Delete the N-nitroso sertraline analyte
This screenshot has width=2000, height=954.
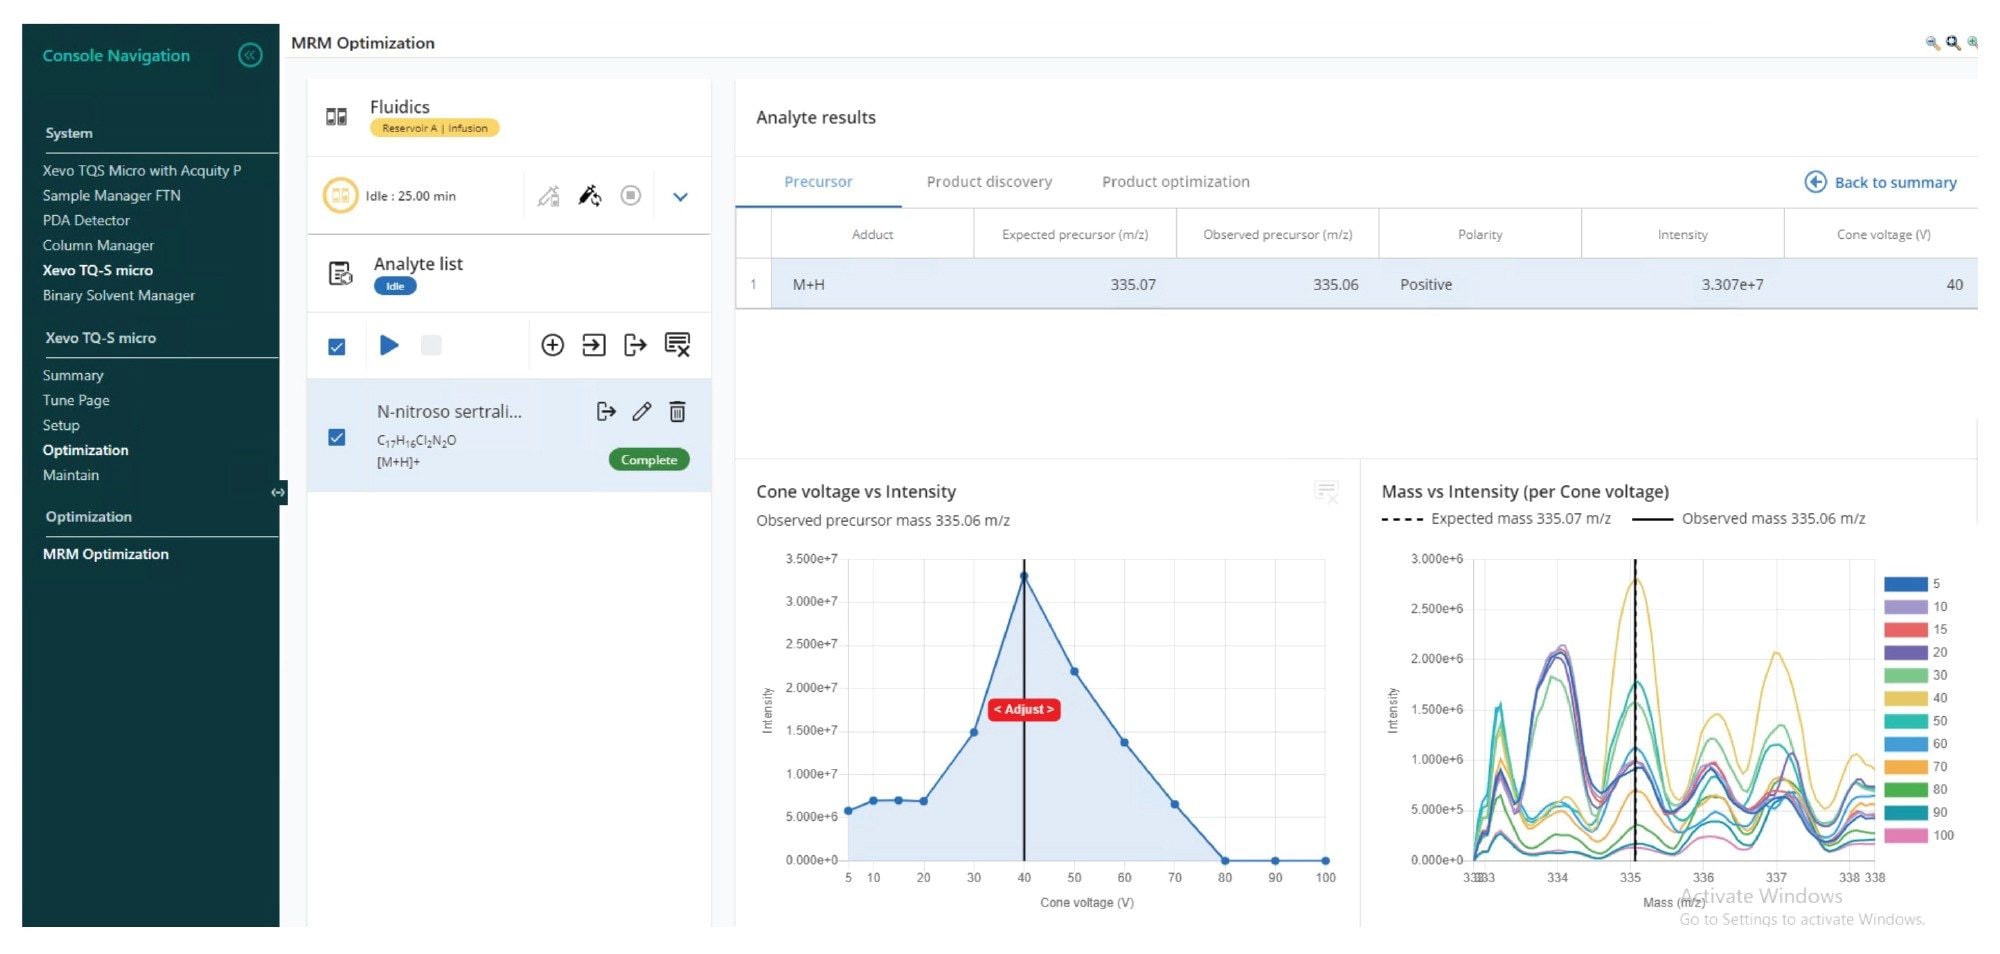[x=677, y=411]
